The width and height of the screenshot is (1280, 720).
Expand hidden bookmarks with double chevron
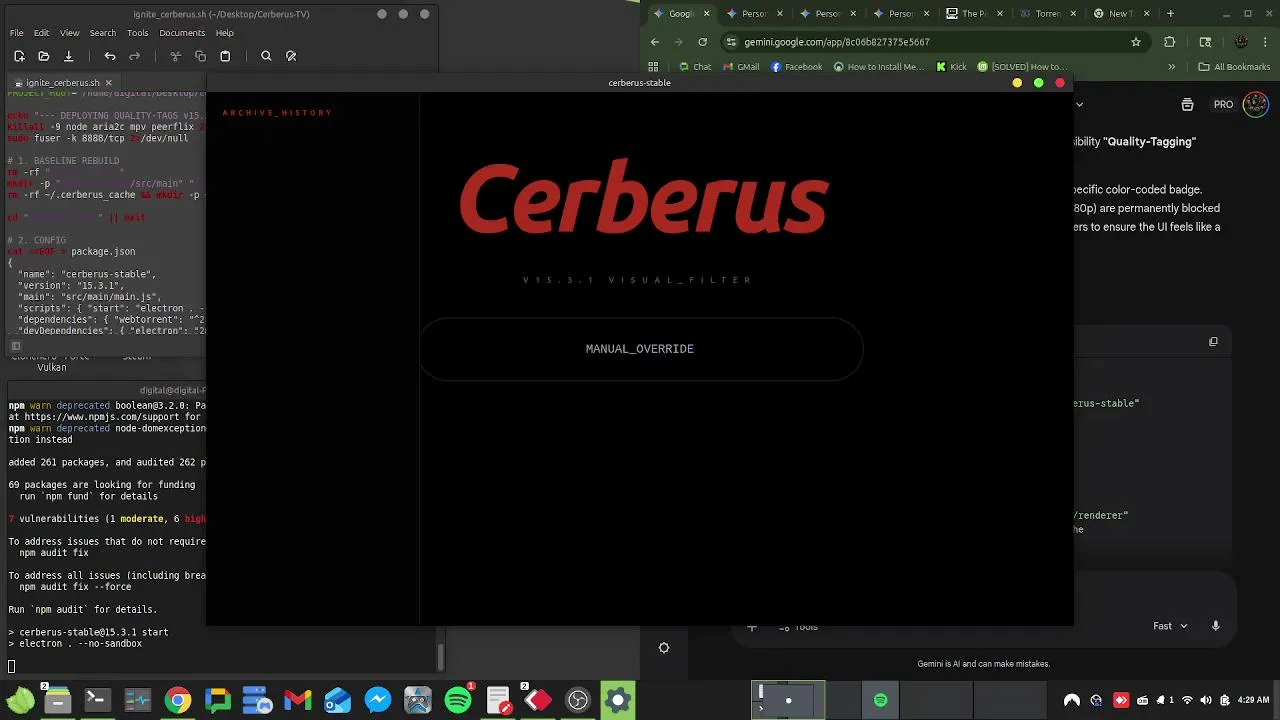(x=1171, y=67)
